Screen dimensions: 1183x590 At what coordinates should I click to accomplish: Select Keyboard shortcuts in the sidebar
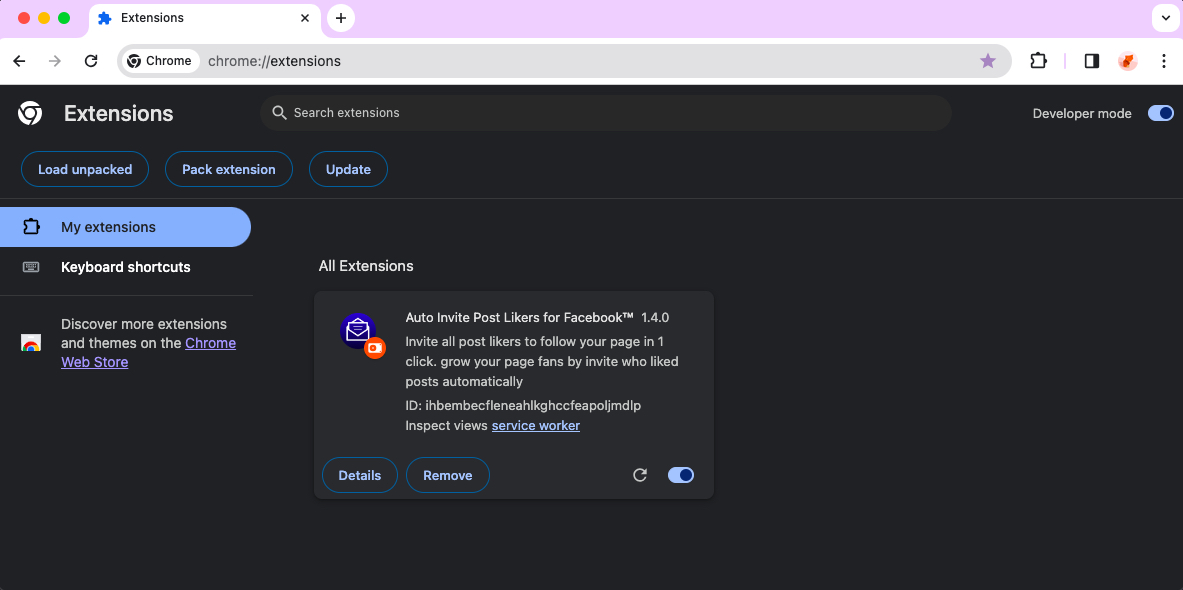coord(125,267)
